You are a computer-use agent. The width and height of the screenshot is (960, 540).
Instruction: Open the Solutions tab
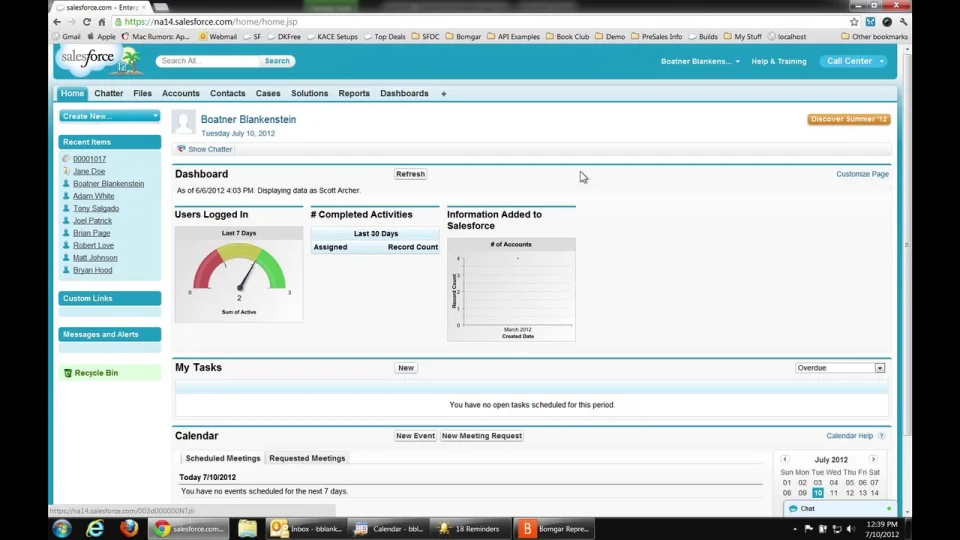pos(309,94)
